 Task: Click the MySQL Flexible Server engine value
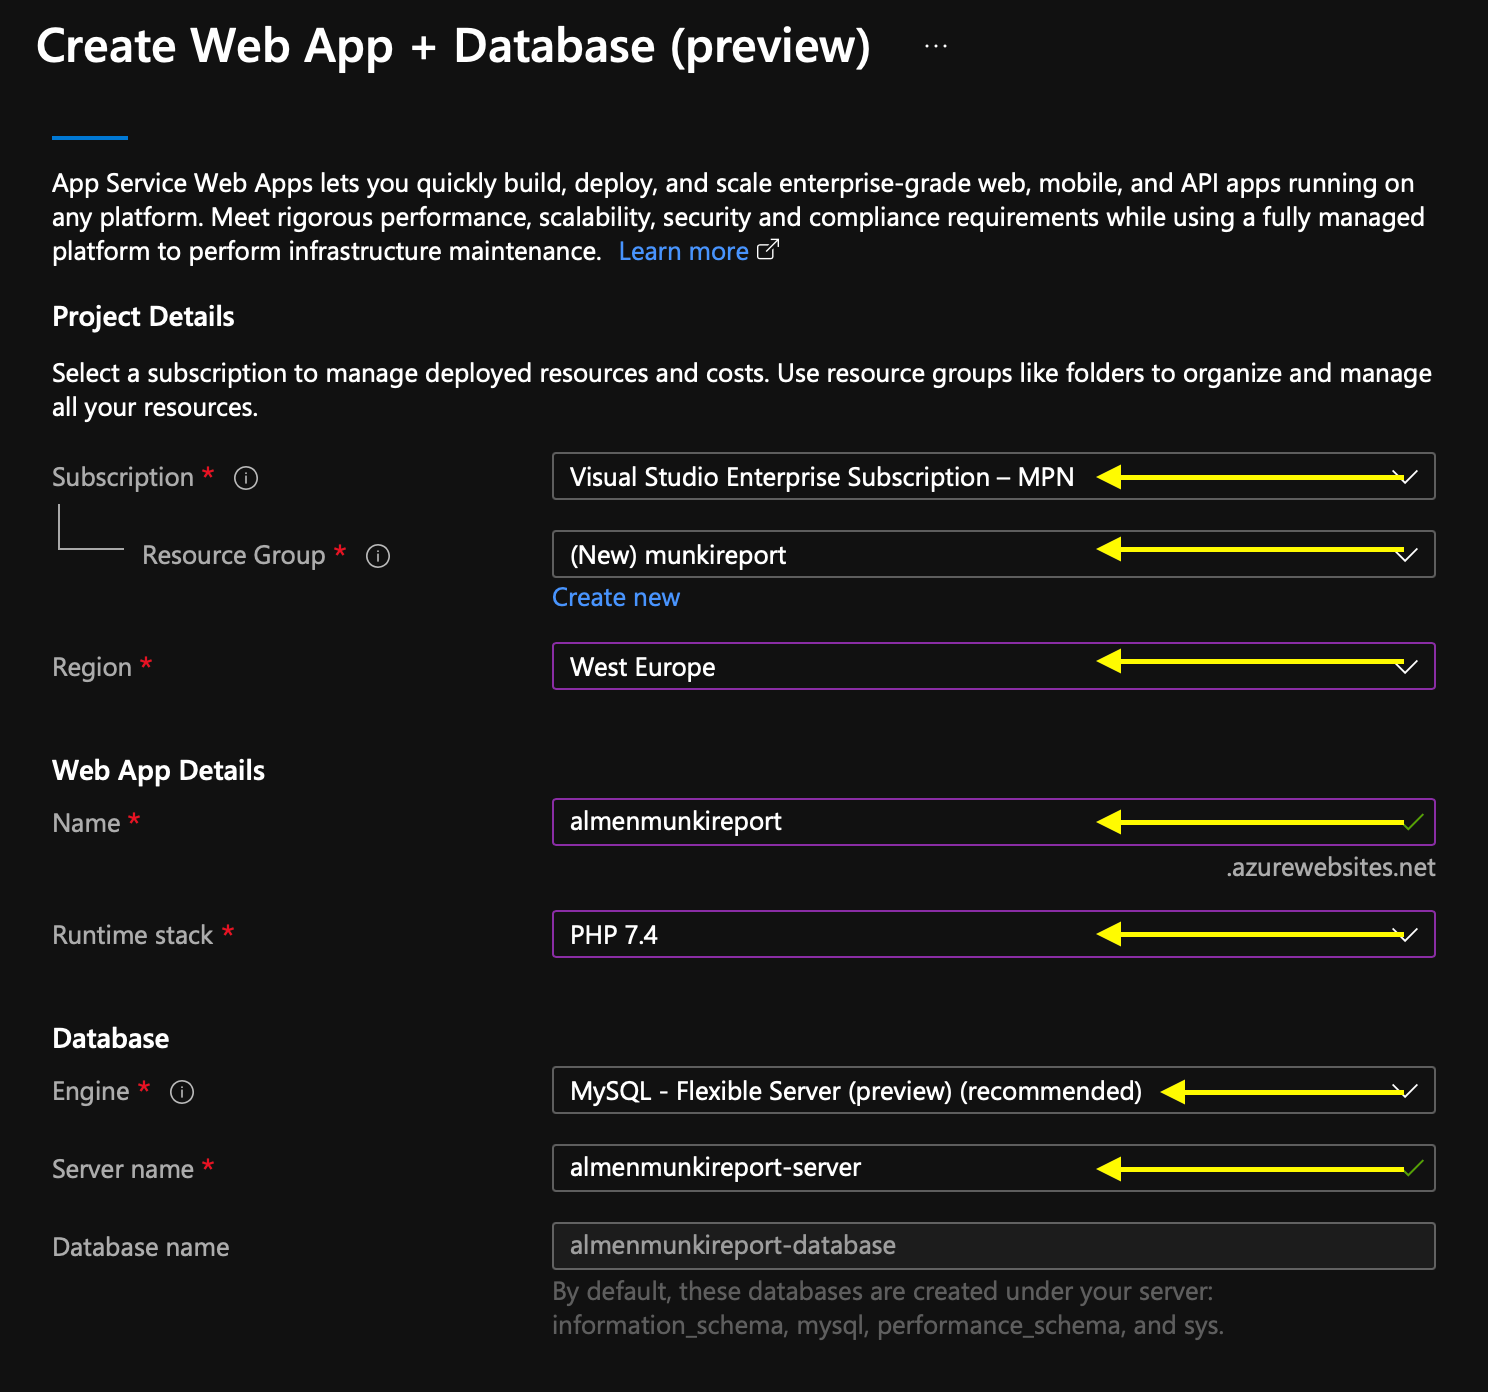pyautogui.click(x=855, y=1090)
